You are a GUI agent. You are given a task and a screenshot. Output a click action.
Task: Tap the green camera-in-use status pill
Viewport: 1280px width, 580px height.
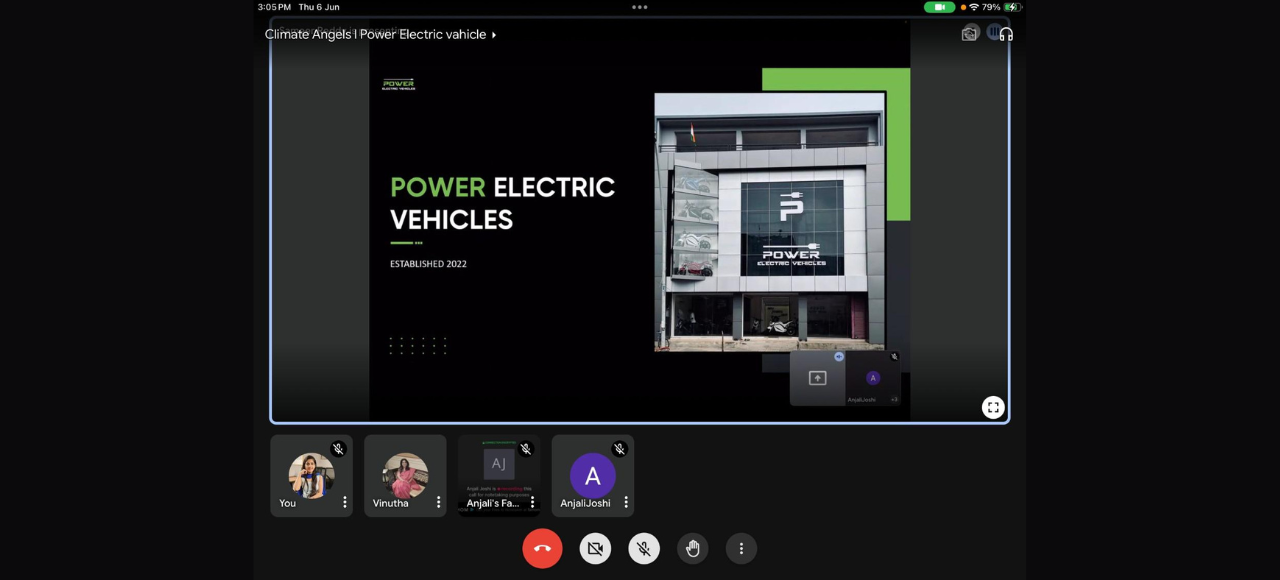click(939, 7)
